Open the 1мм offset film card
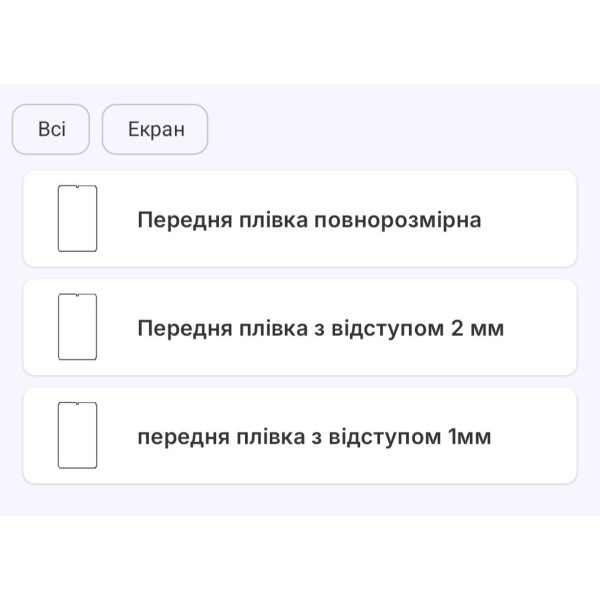 [x=300, y=435]
